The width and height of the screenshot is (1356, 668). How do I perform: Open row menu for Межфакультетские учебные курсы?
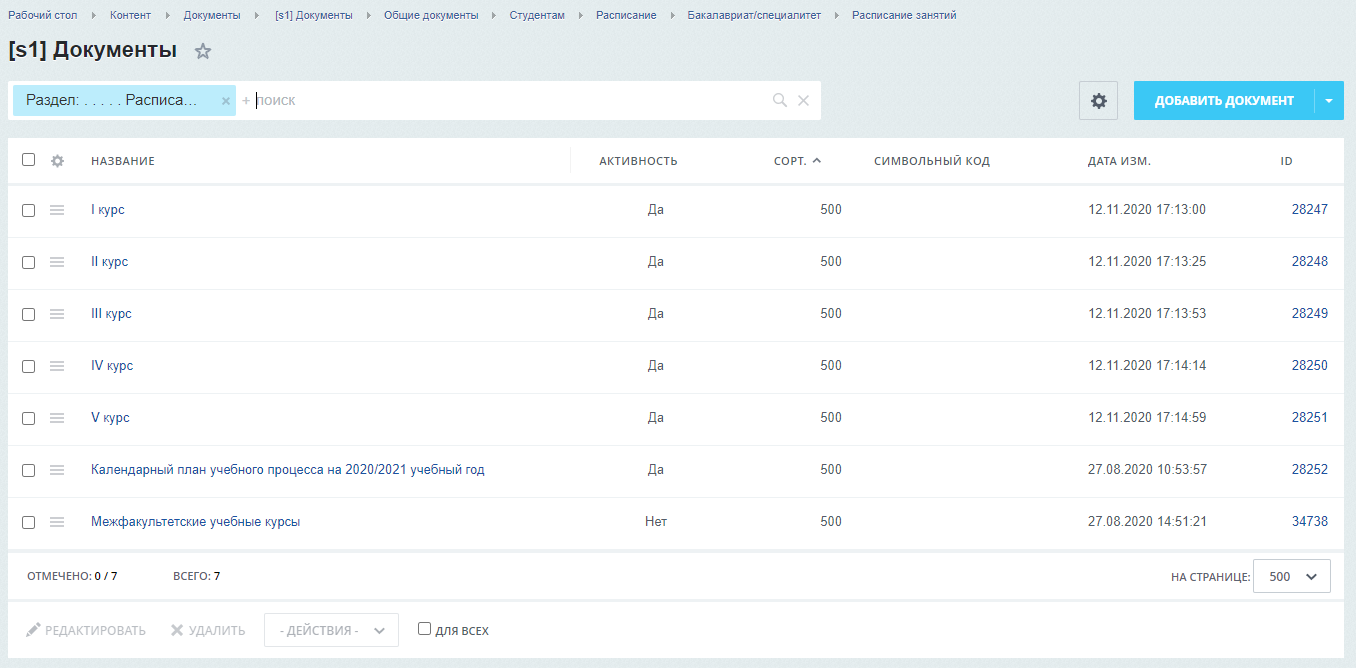point(57,522)
